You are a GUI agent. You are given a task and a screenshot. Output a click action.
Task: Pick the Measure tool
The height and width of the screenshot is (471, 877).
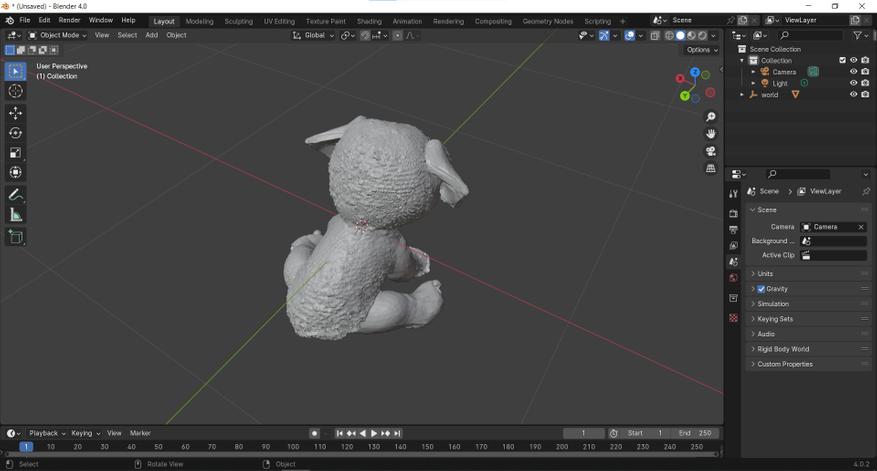pos(15,215)
